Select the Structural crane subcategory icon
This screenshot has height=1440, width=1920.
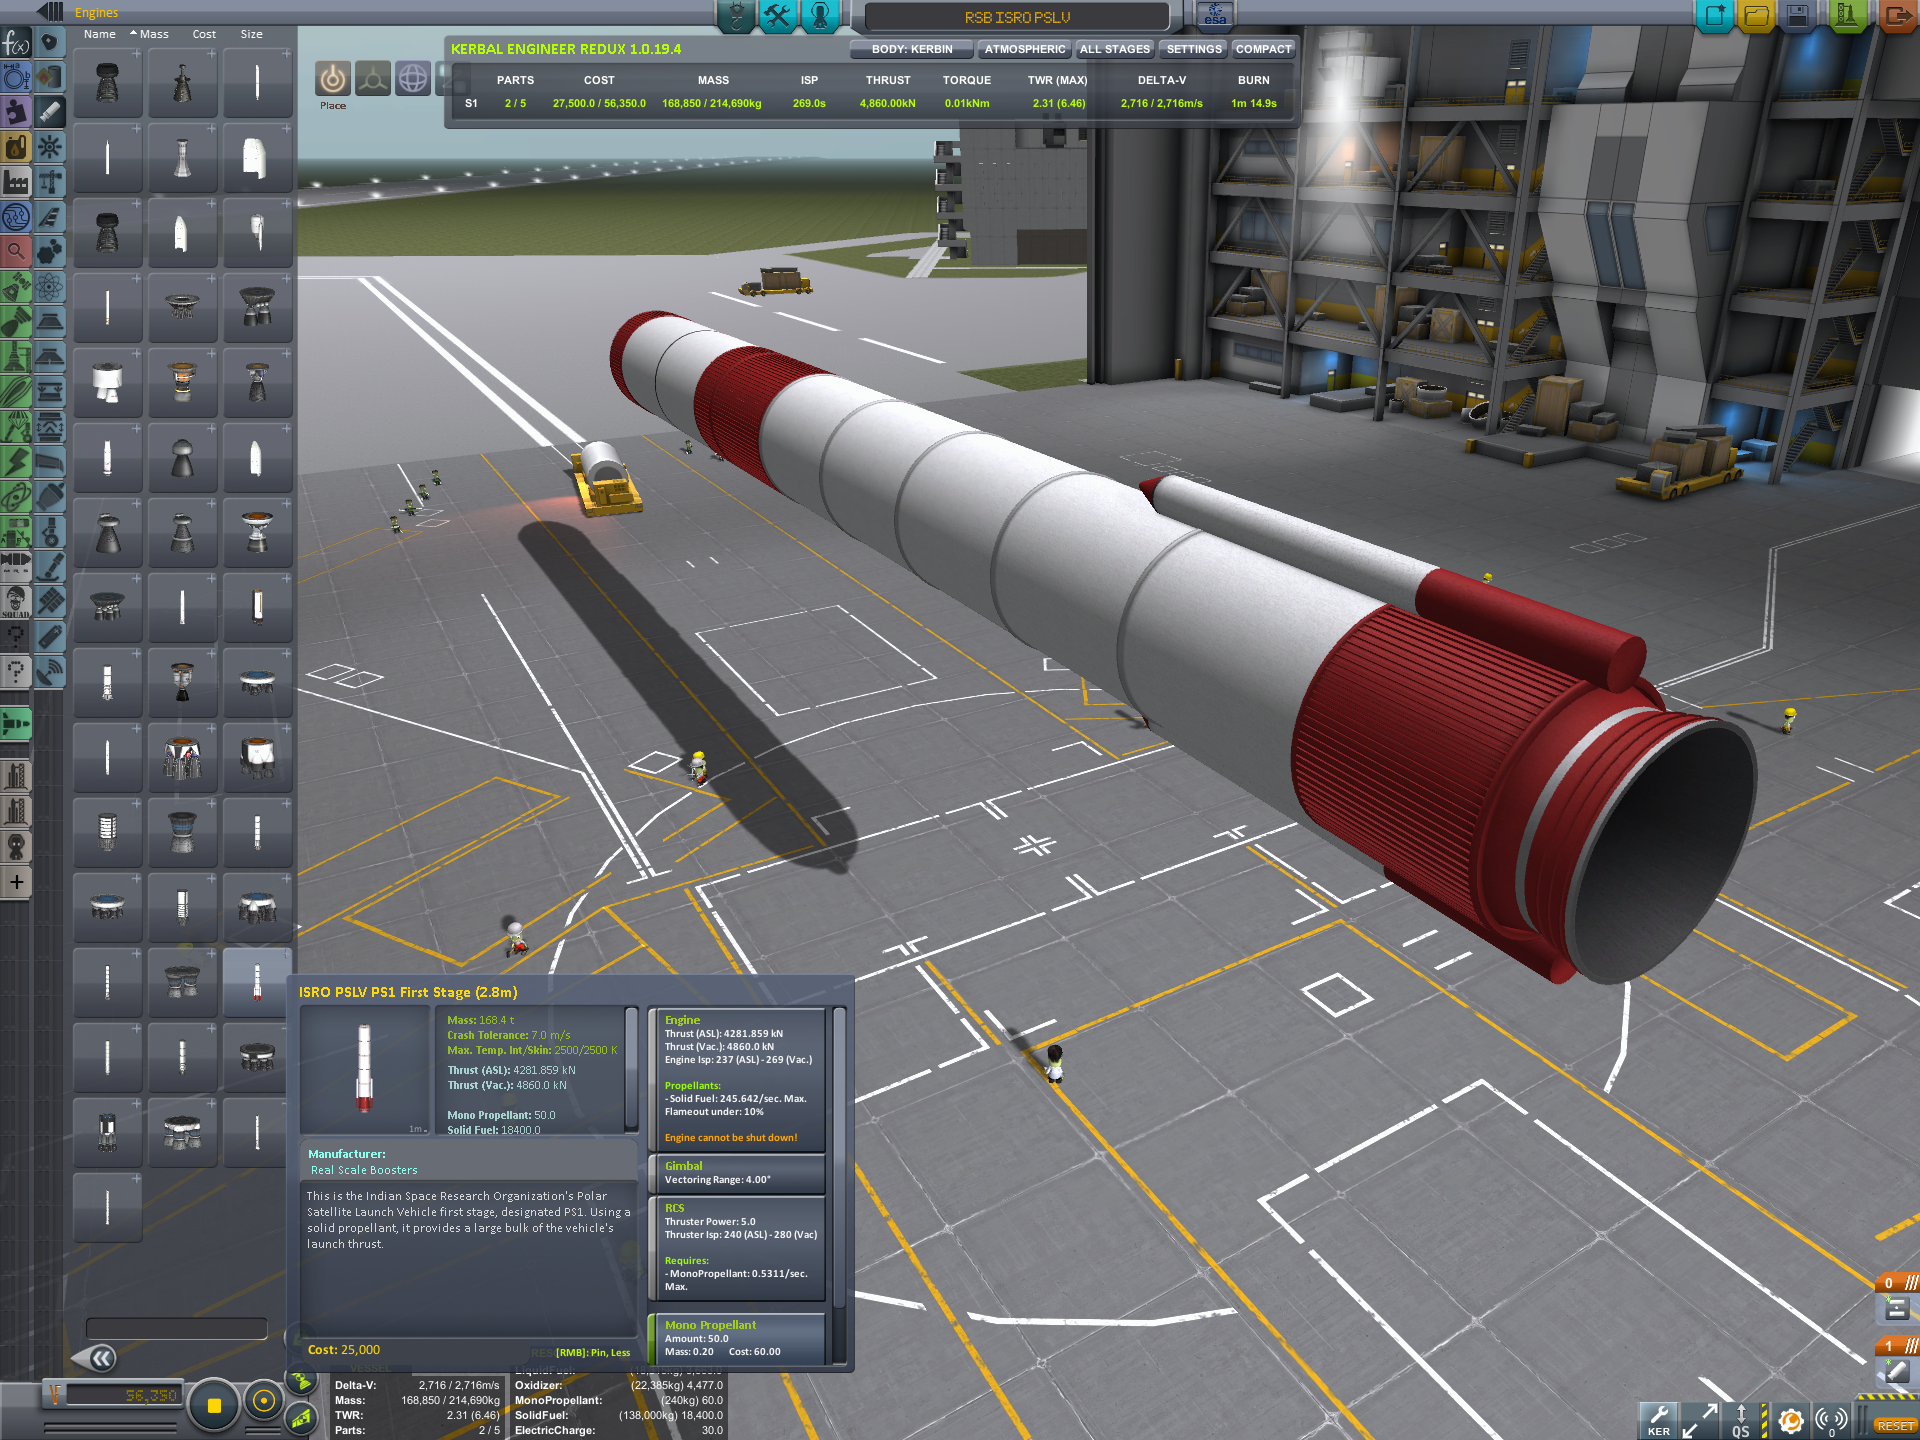[50, 182]
